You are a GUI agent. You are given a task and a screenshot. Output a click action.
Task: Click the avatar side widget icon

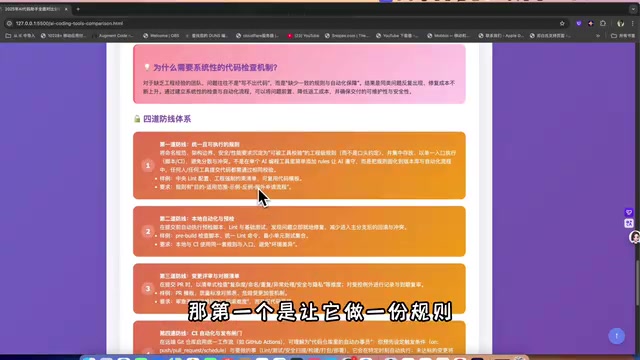pyautogui.click(x=635, y=237)
